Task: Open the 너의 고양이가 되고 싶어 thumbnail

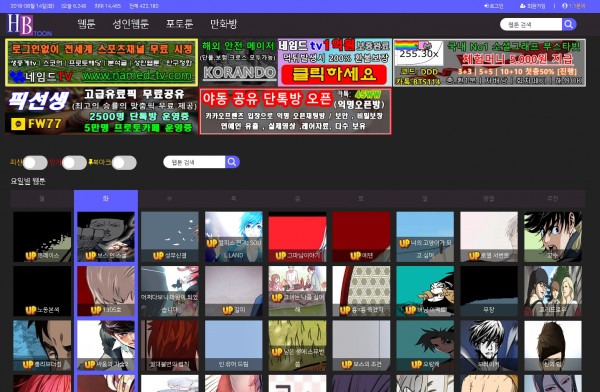Action: click(x=425, y=237)
